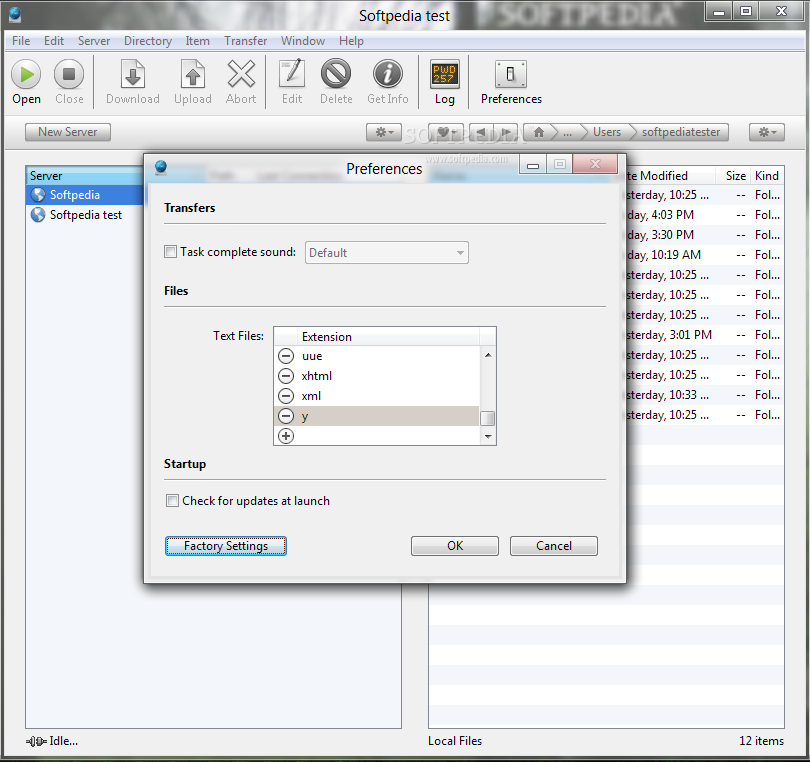
Task: Click the Download toolbar icon
Action: point(133,74)
